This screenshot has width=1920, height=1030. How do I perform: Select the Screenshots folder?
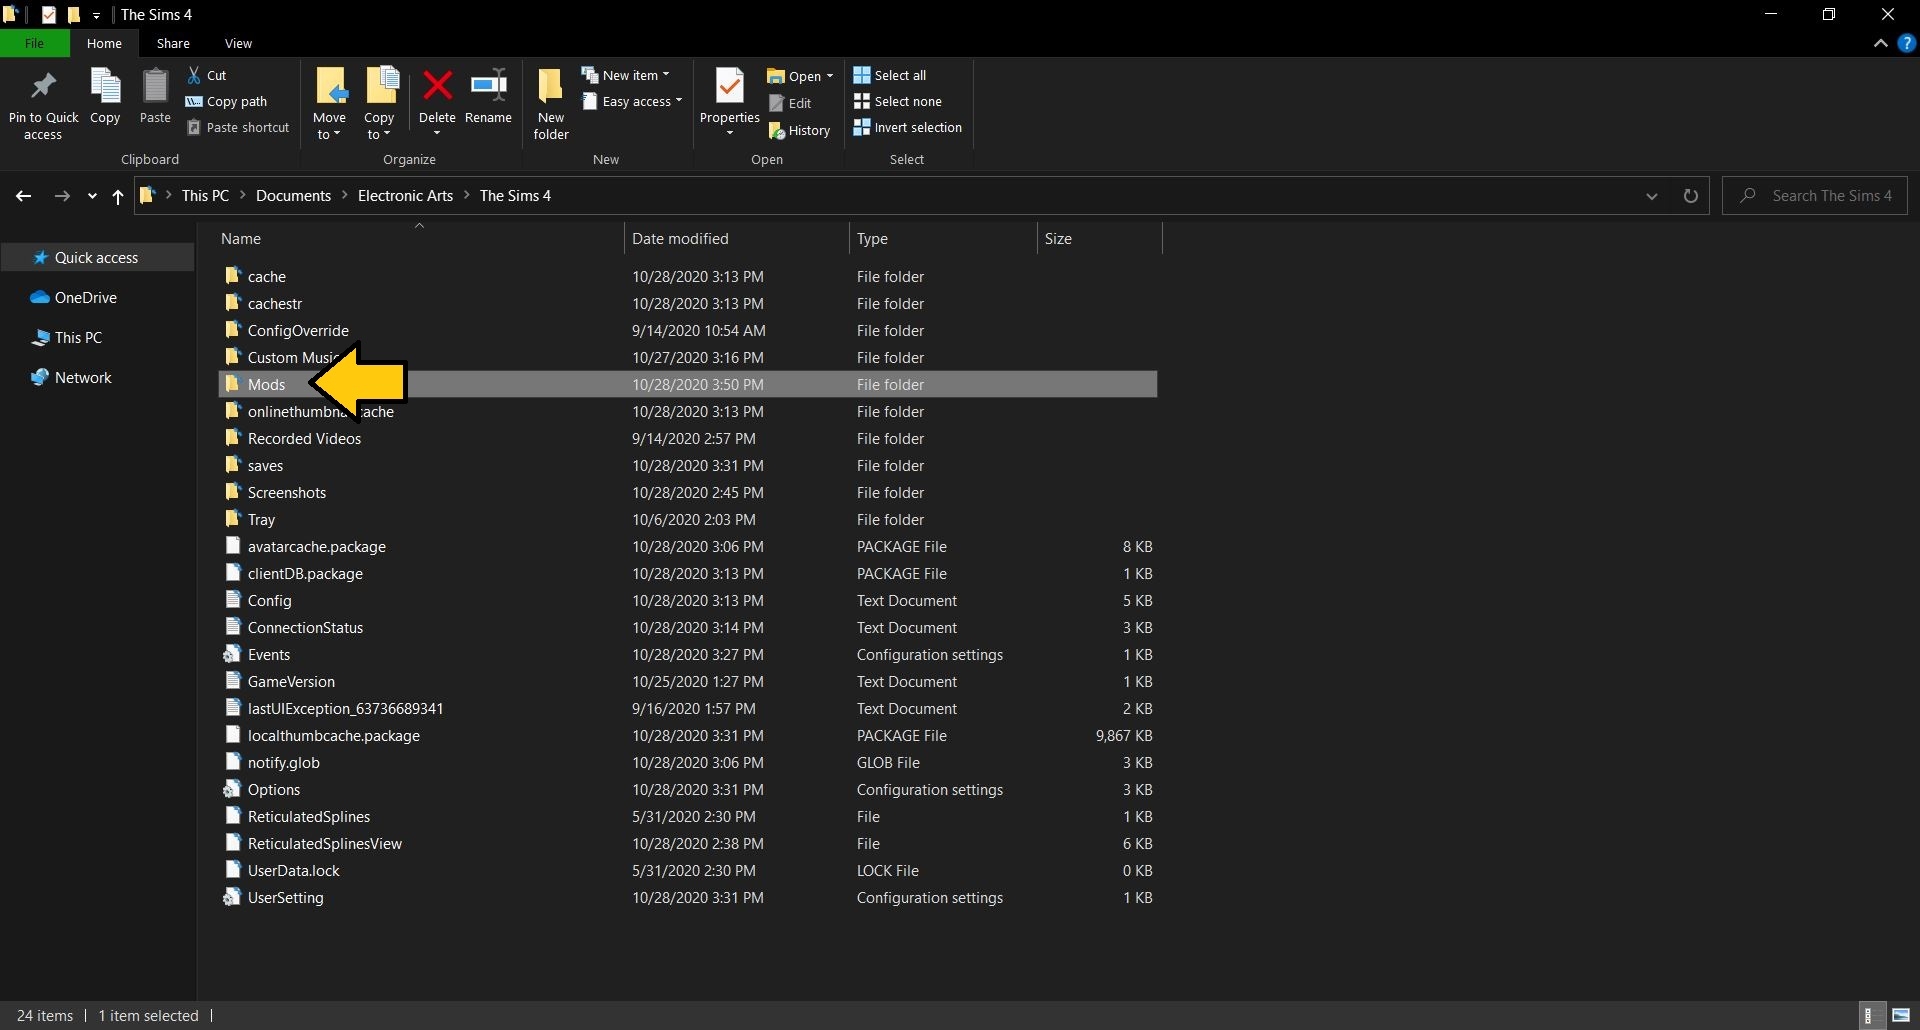[687, 492]
